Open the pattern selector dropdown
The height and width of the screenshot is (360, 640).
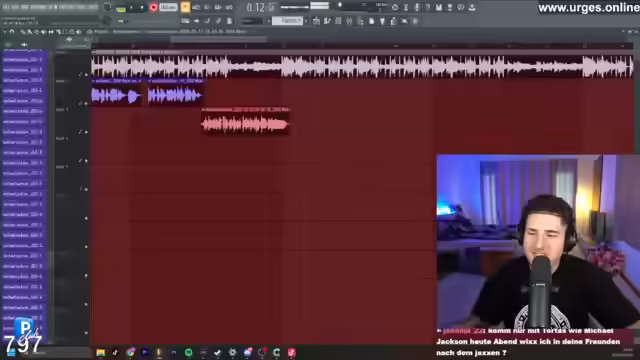pos(287,21)
